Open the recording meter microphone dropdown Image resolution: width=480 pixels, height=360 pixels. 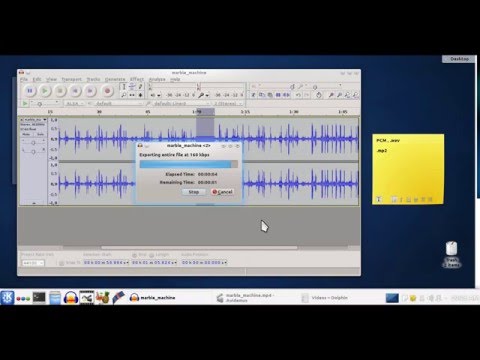(207, 95)
